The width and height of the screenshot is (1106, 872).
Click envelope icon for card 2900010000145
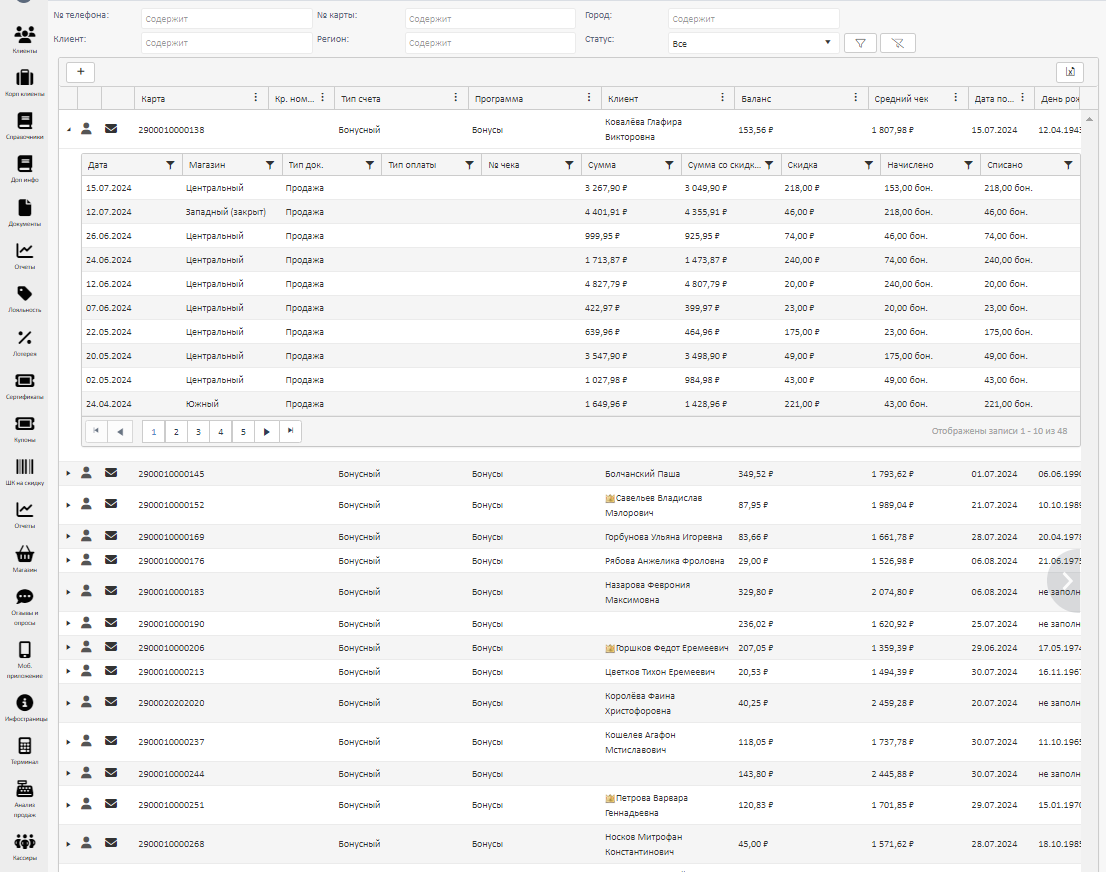tap(111, 473)
